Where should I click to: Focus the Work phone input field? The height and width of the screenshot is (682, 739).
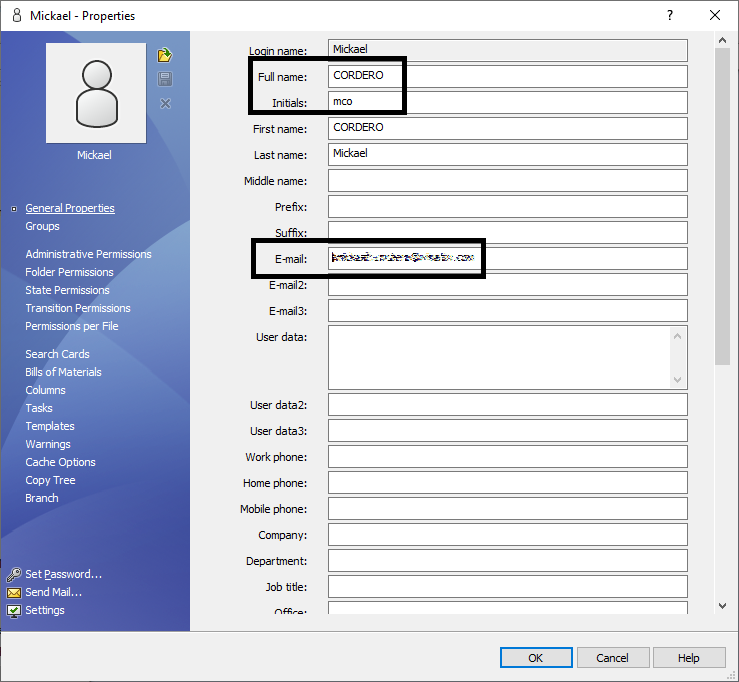pyautogui.click(x=507, y=457)
